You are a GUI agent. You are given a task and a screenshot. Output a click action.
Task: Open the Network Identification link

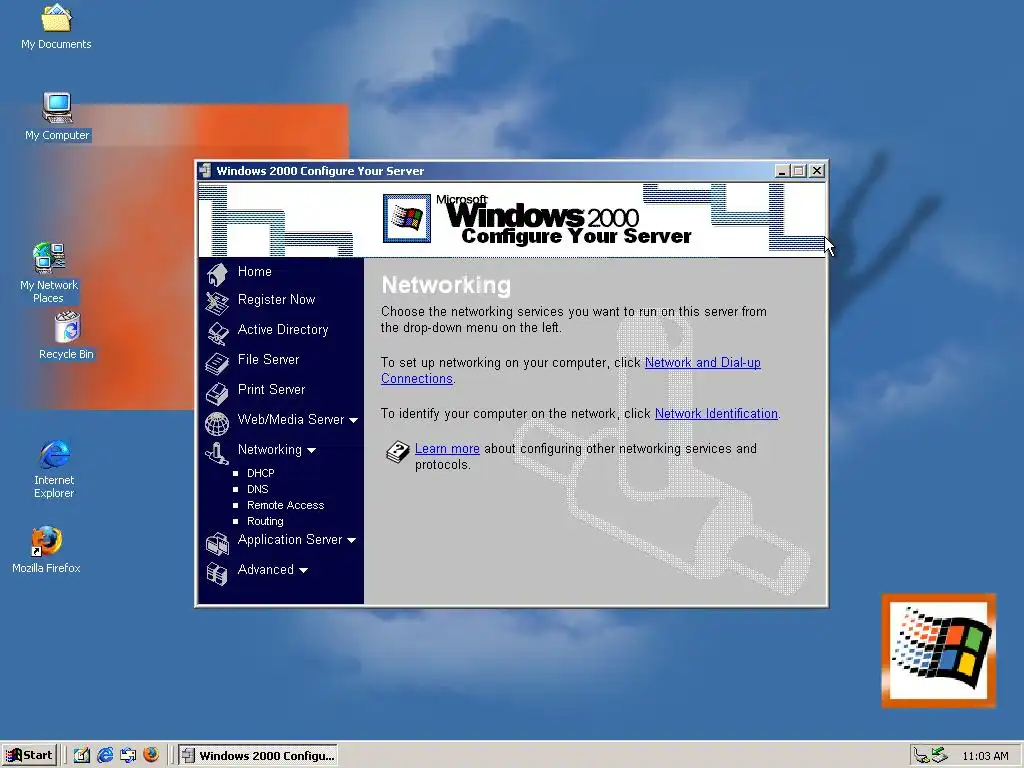(x=716, y=414)
